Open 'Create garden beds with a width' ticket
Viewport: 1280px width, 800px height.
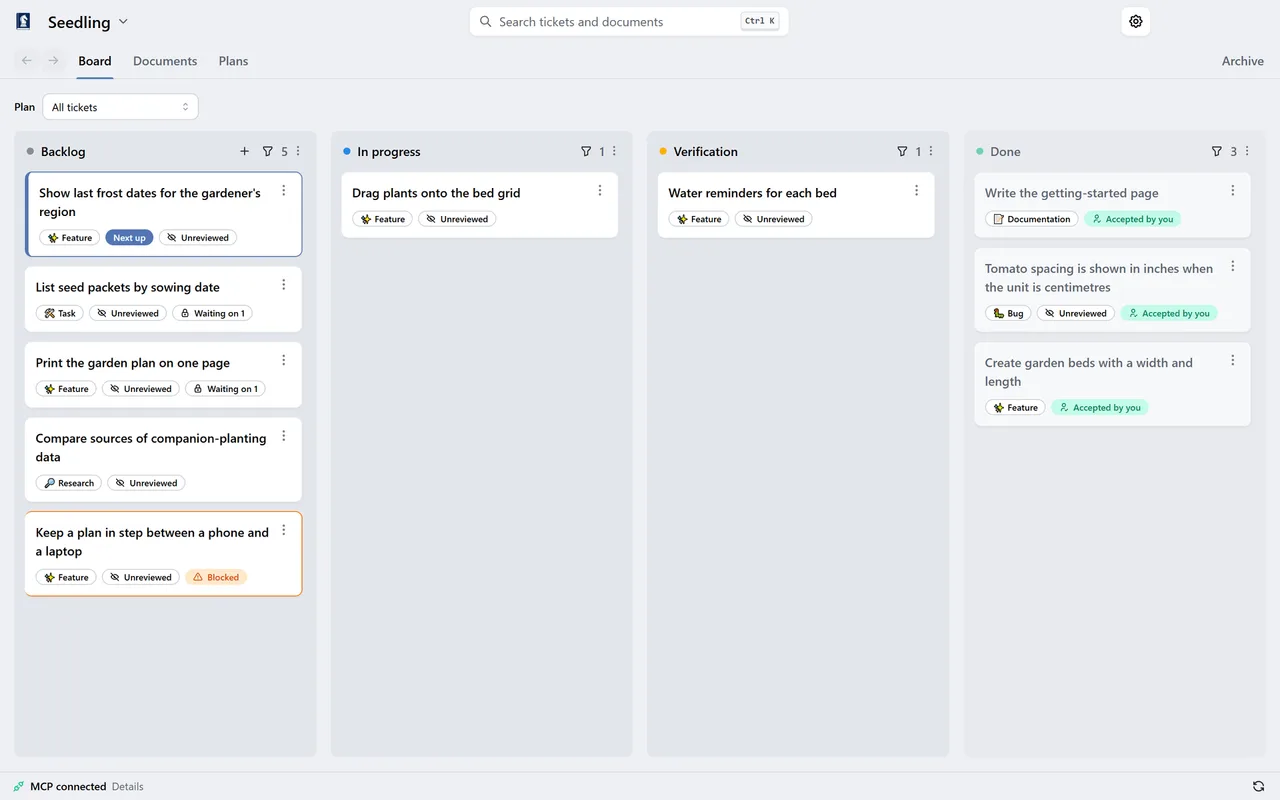click(1089, 372)
